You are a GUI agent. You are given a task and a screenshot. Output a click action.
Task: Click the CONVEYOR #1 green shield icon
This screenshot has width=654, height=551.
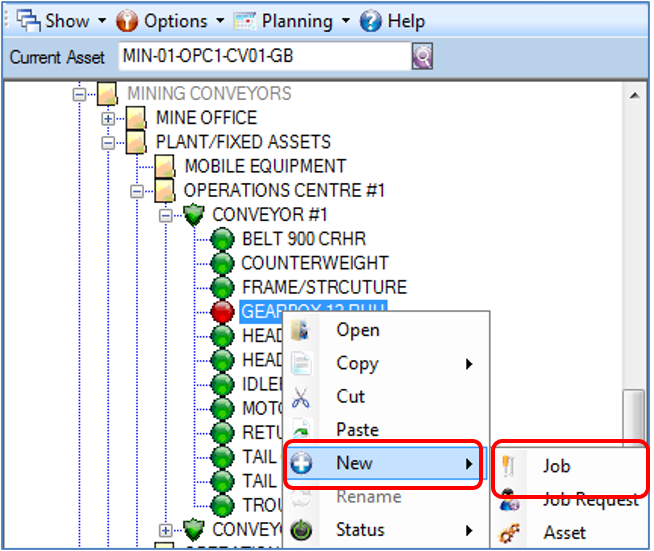[194, 215]
